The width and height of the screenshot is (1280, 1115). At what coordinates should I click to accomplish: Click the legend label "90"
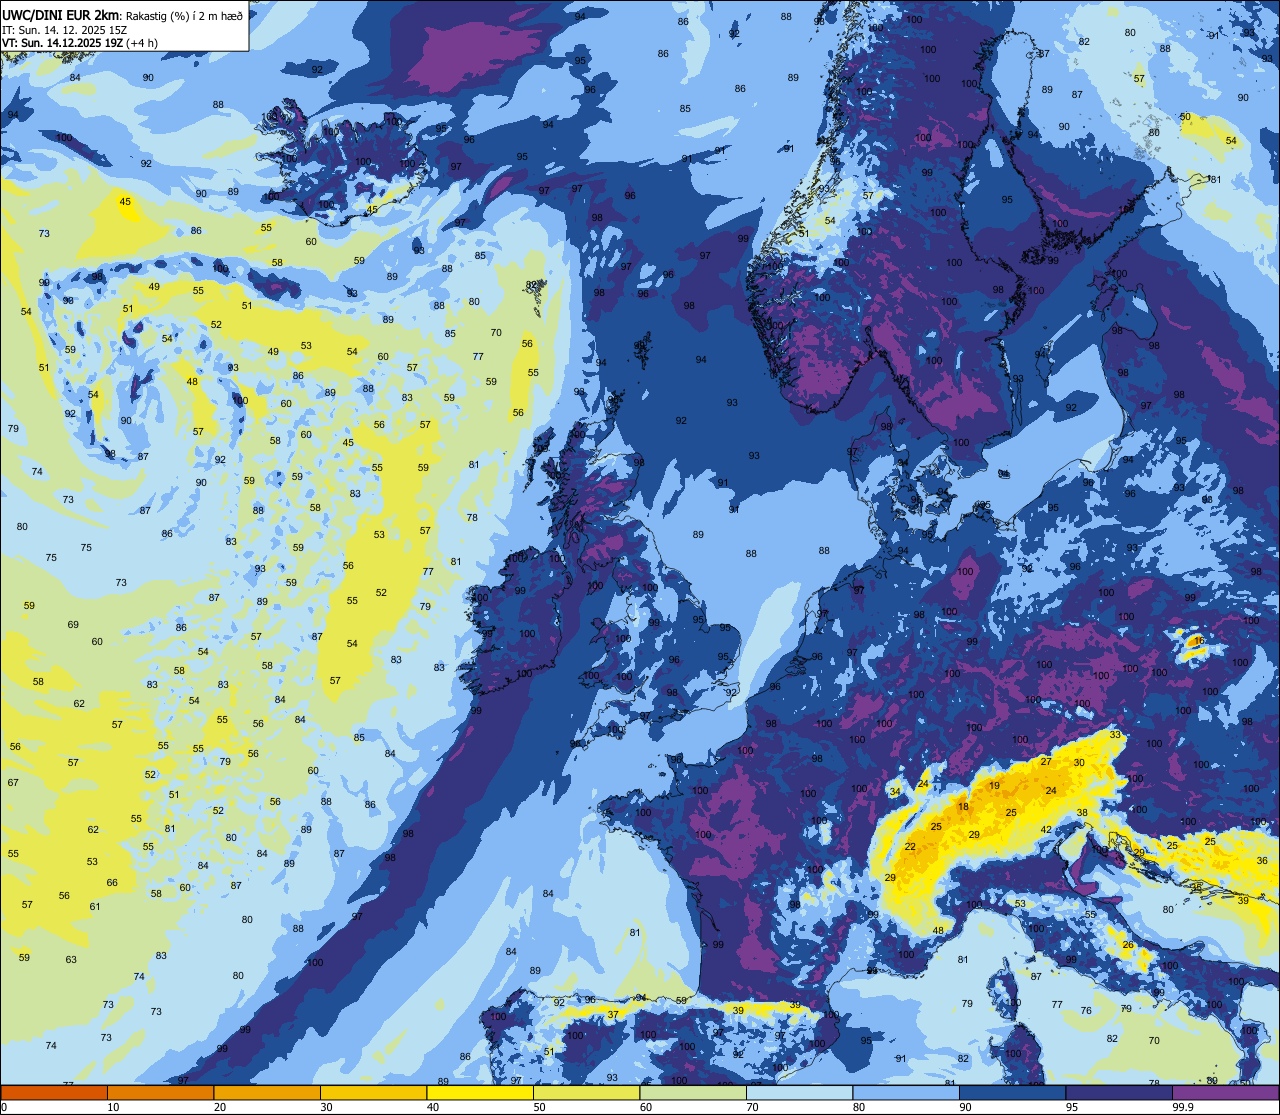click(x=965, y=1107)
